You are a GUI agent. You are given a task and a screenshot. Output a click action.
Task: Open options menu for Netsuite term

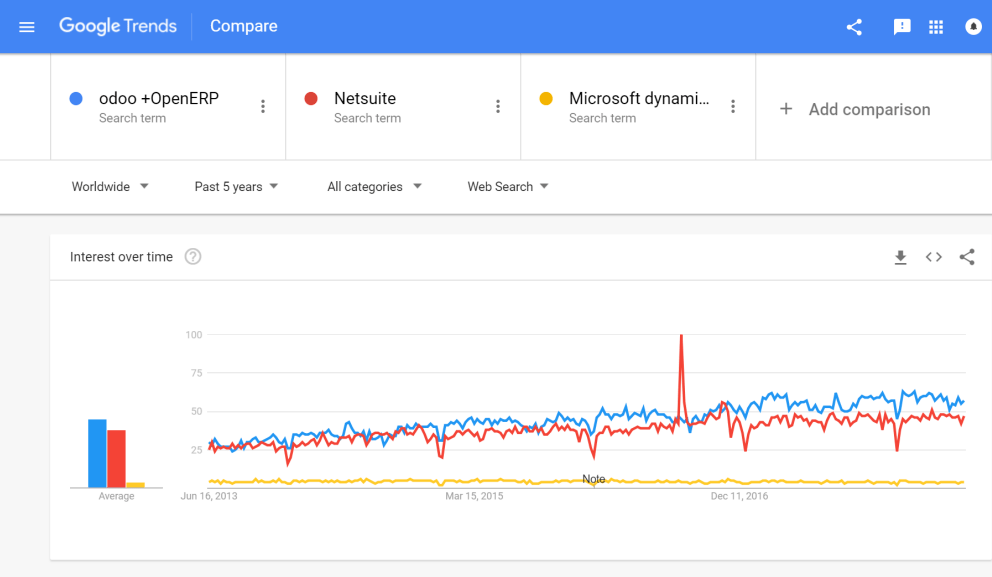[498, 106]
